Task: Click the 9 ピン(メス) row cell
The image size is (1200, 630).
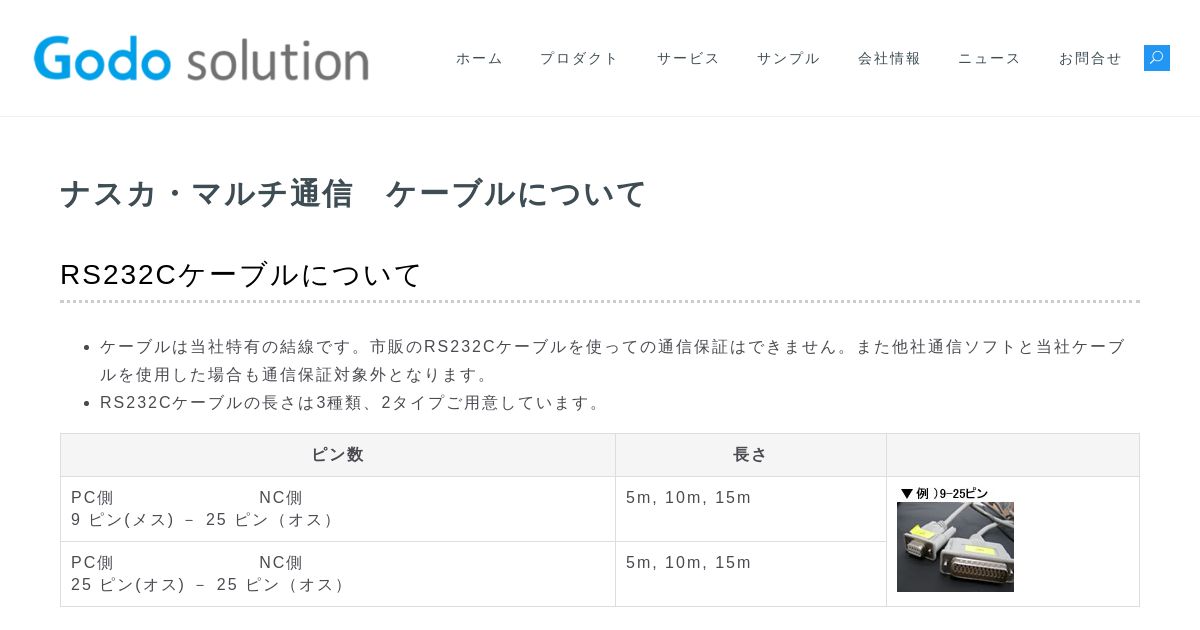Action: click(x=338, y=509)
